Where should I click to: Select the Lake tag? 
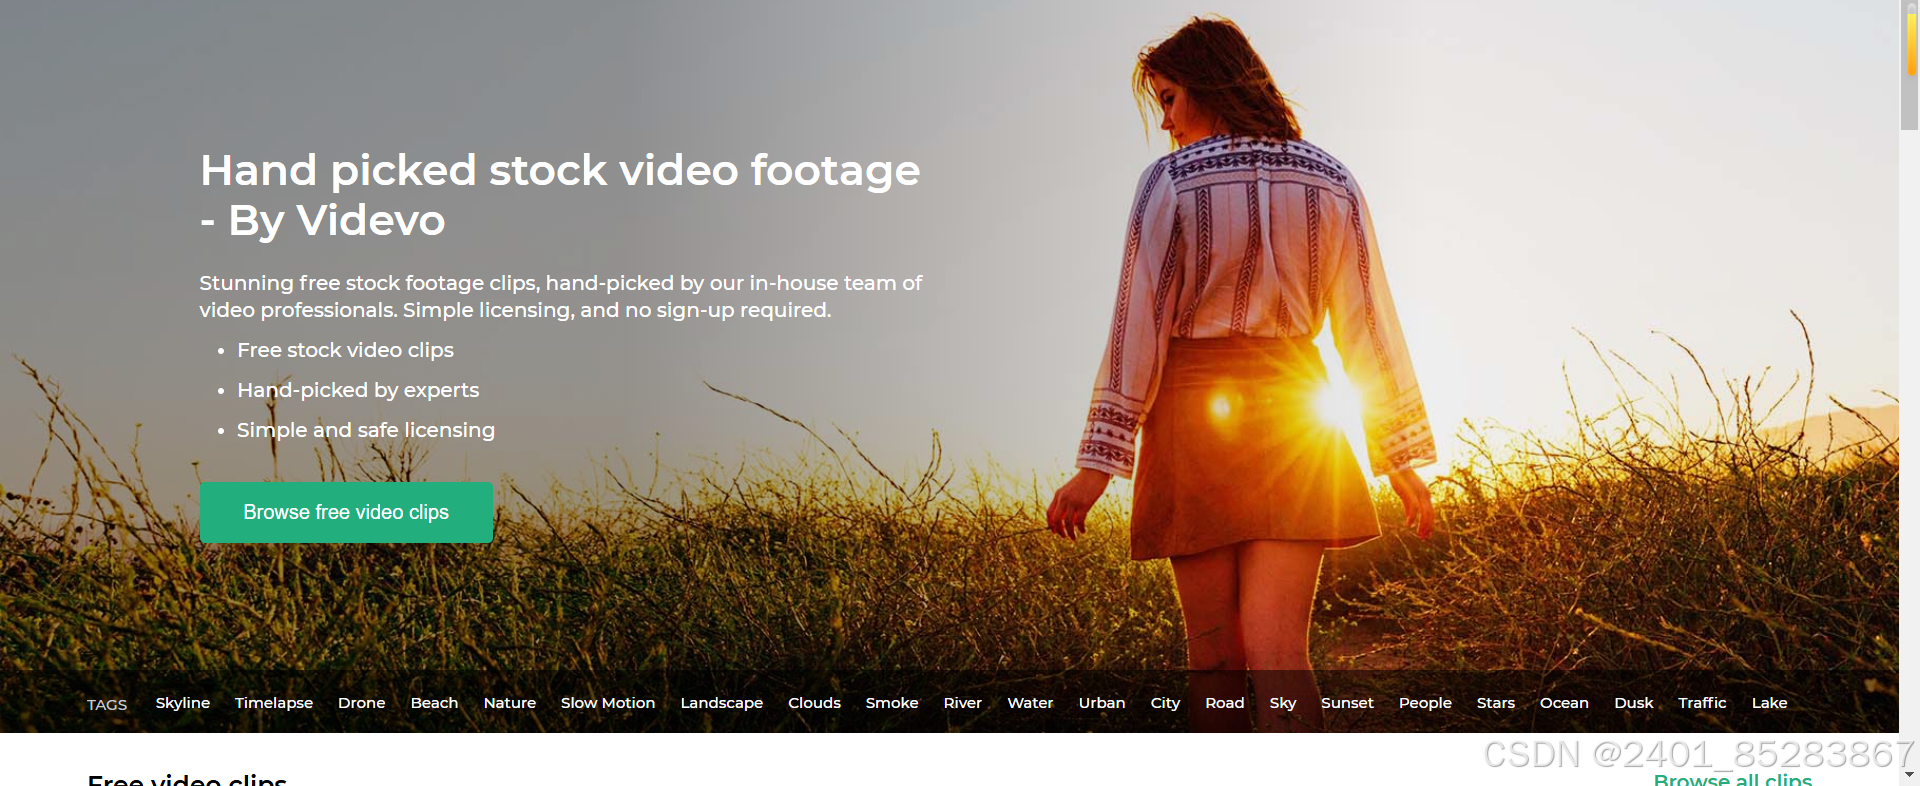1769,703
